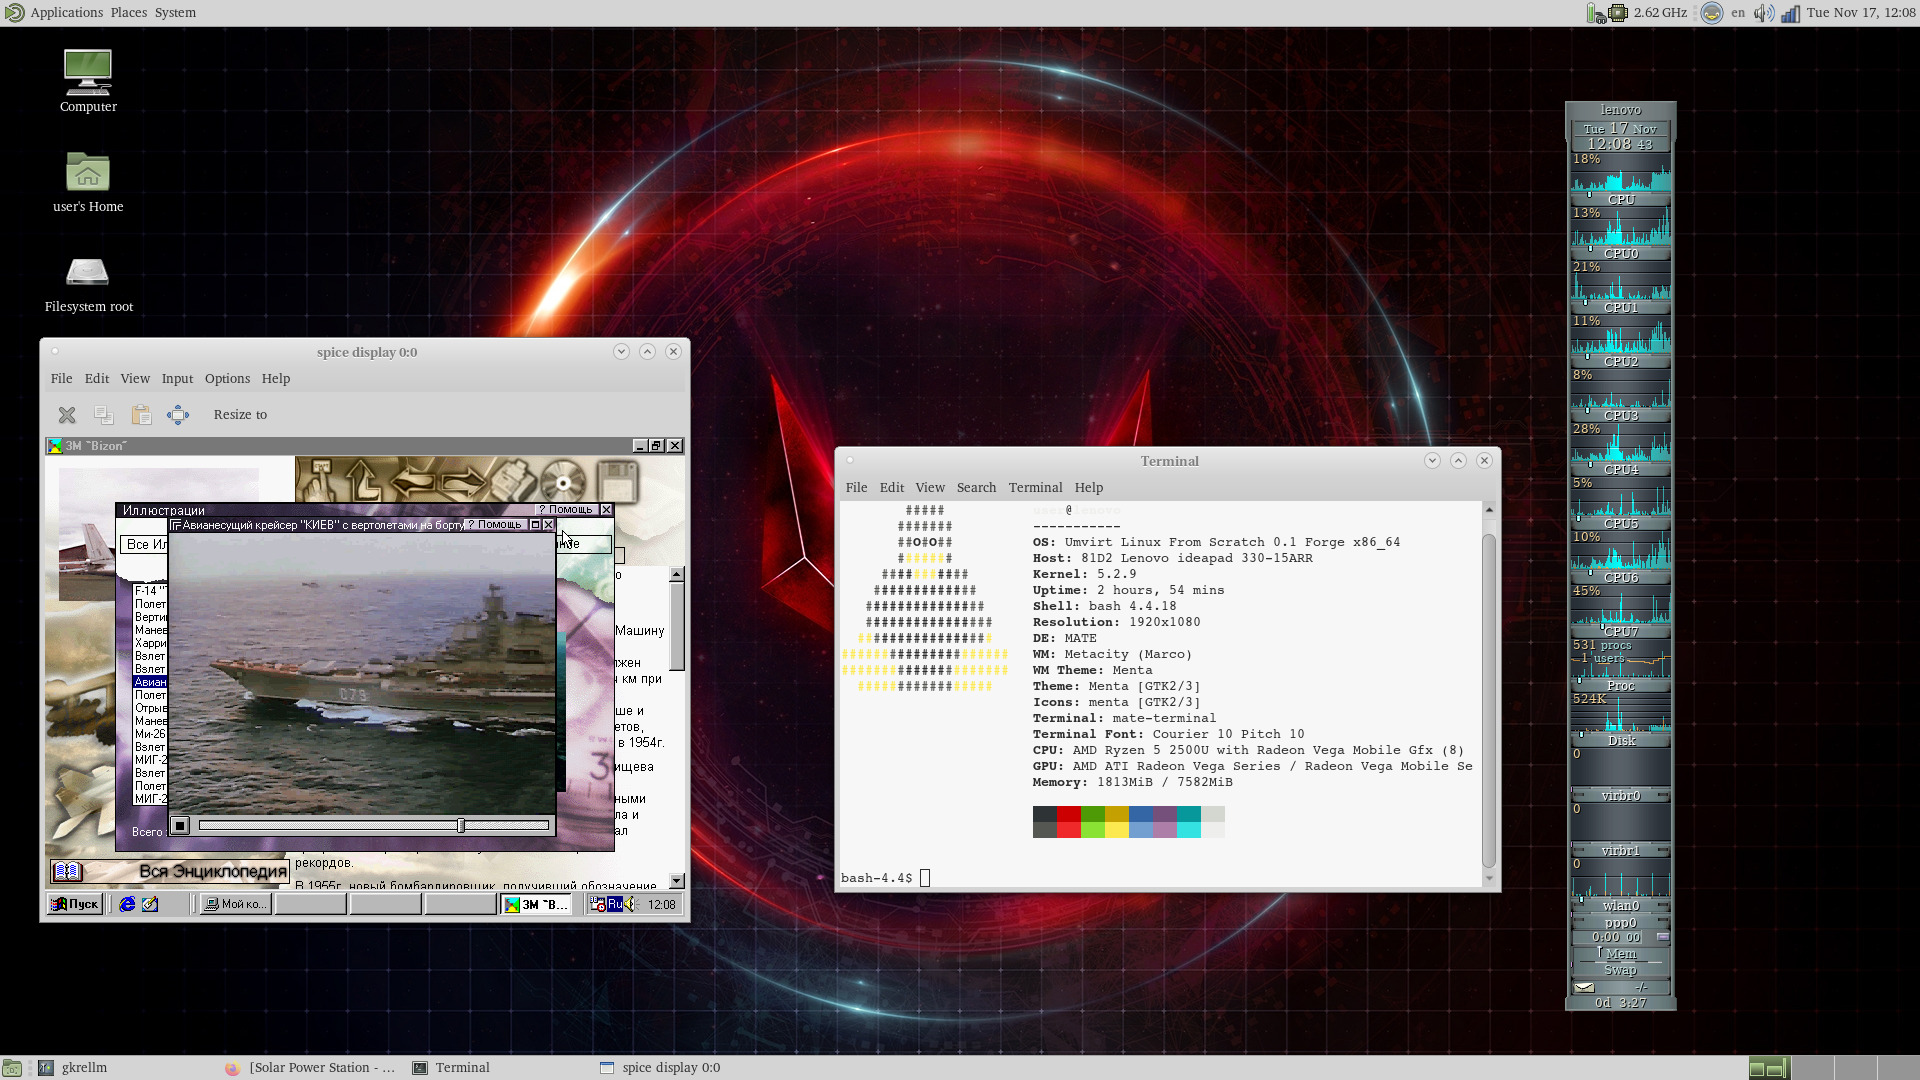Click the fullscreen icon in spice toolbar
Image resolution: width=1920 pixels, height=1080 pixels.
coord(178,415)
